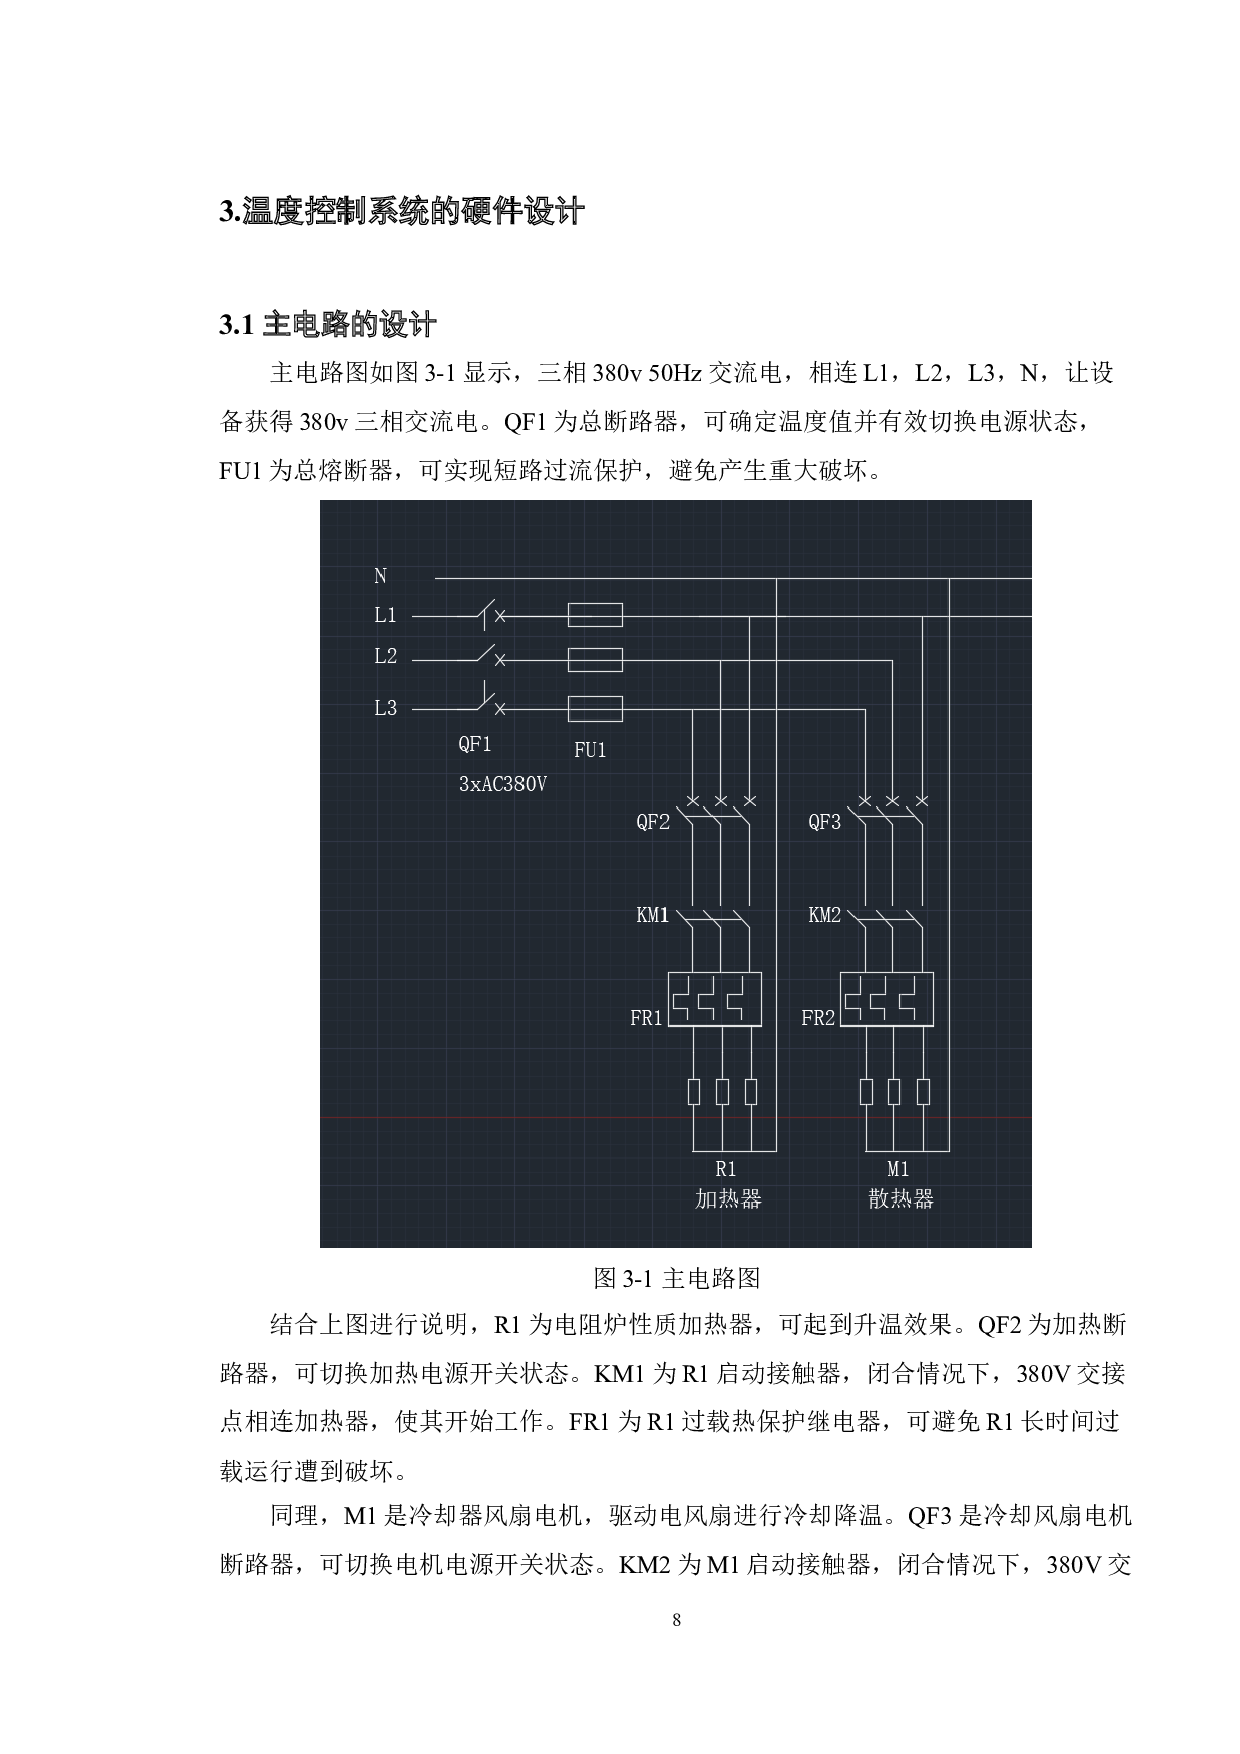Viewport: 1240px width, 1754px height.
Task: Select the M1 load label
Action: [x=898, y=1168]
